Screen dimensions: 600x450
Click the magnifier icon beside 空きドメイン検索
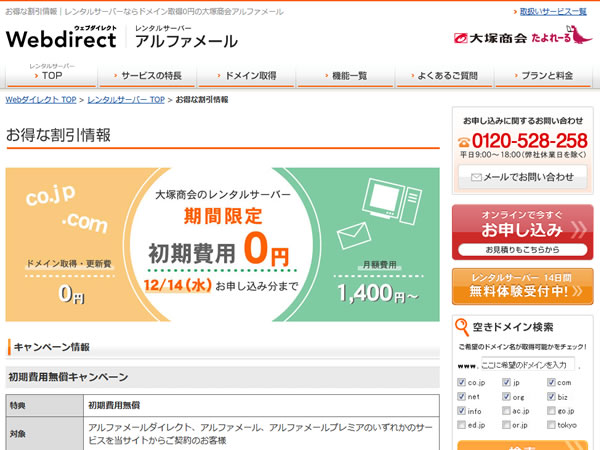point(462,327)
